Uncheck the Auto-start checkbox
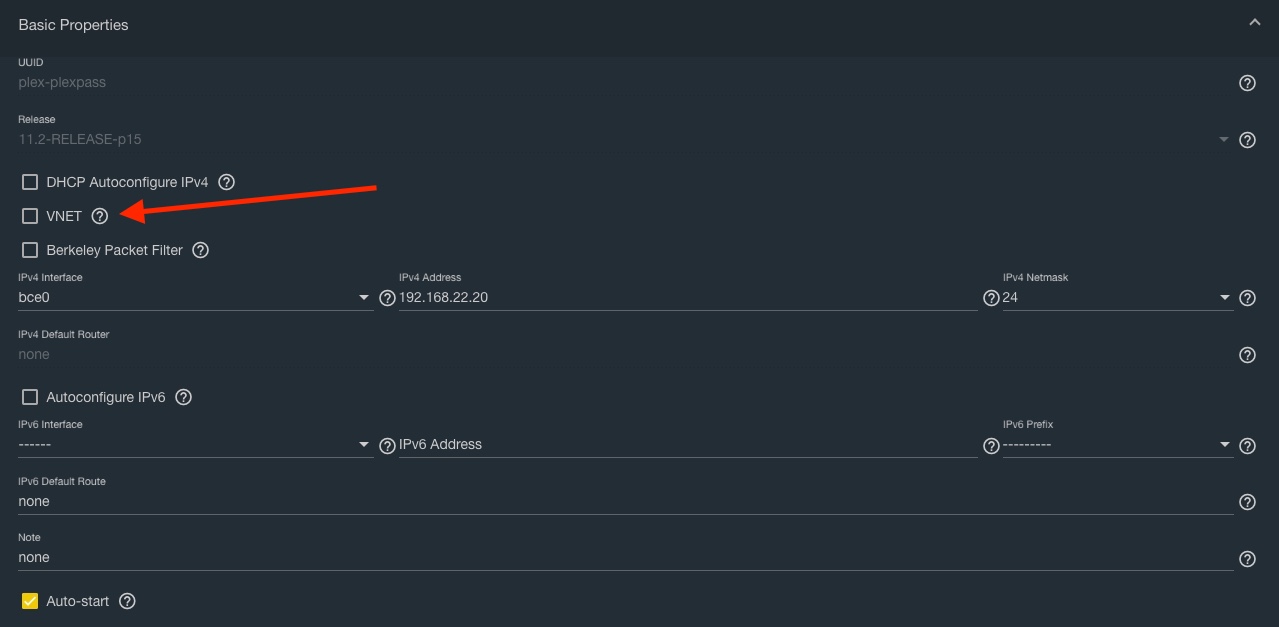 pyautogui.click(x=30, y=601)
